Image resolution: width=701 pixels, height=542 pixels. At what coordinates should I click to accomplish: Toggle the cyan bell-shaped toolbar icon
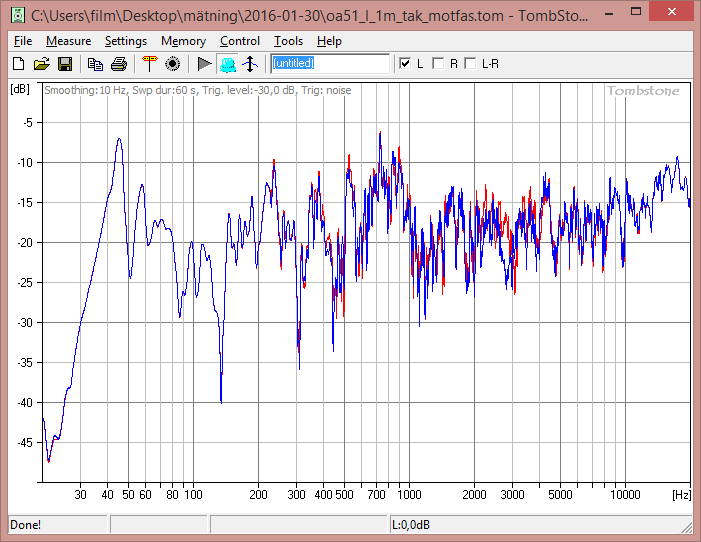coord(228,64)
